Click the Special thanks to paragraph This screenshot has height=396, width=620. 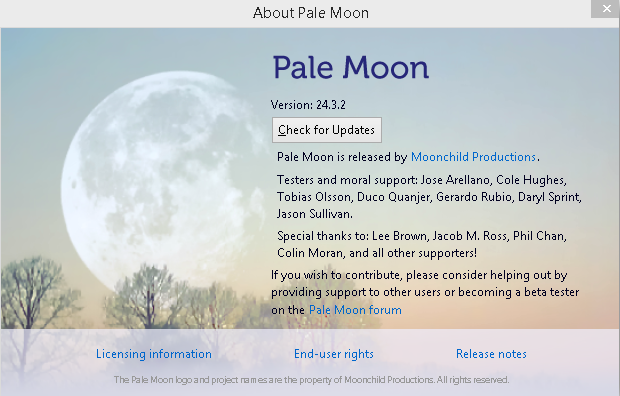422,244
